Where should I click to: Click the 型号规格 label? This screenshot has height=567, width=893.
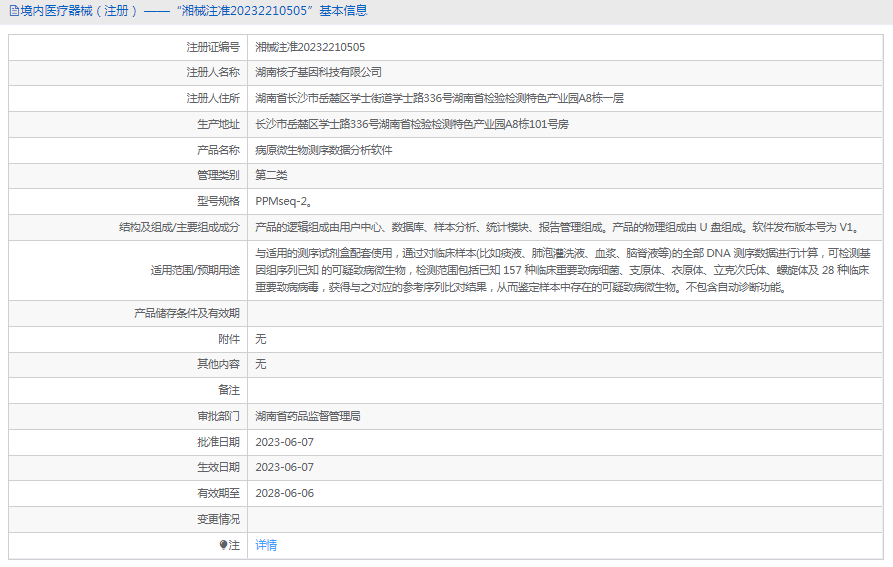point(218,202)
